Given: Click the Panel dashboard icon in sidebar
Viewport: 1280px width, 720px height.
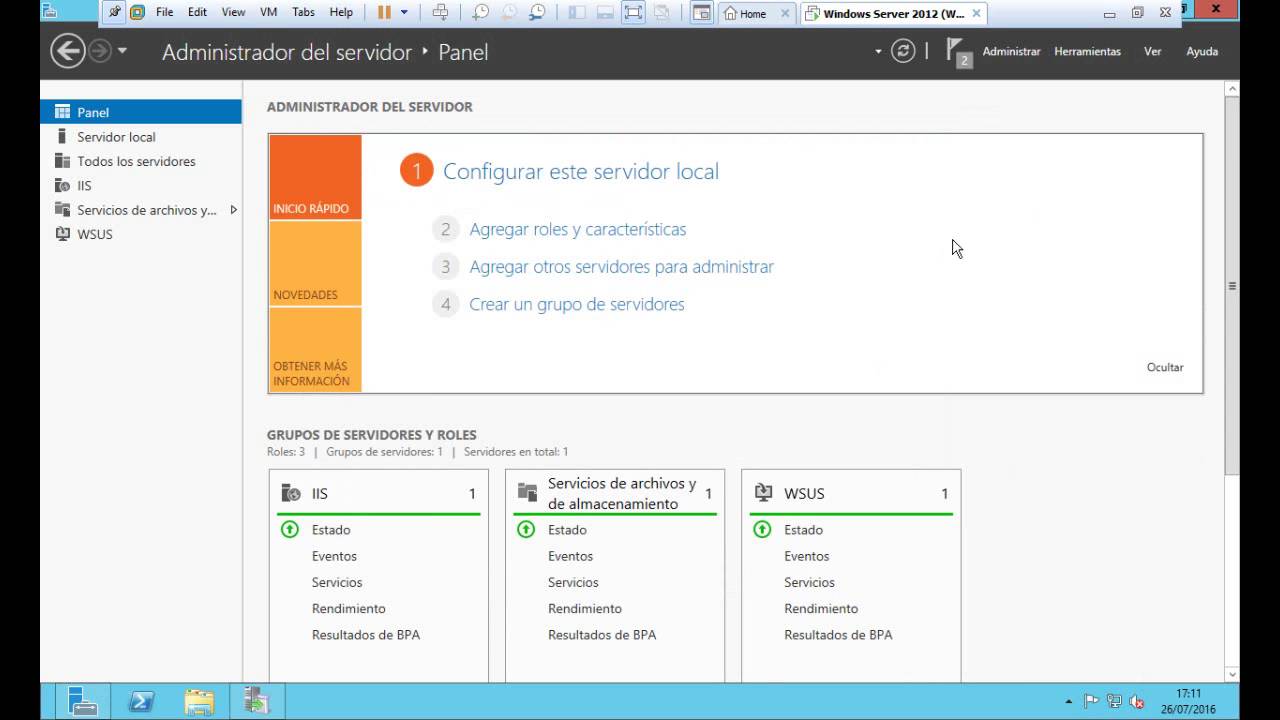Looking at the screenshot, I should pos(62,112).
